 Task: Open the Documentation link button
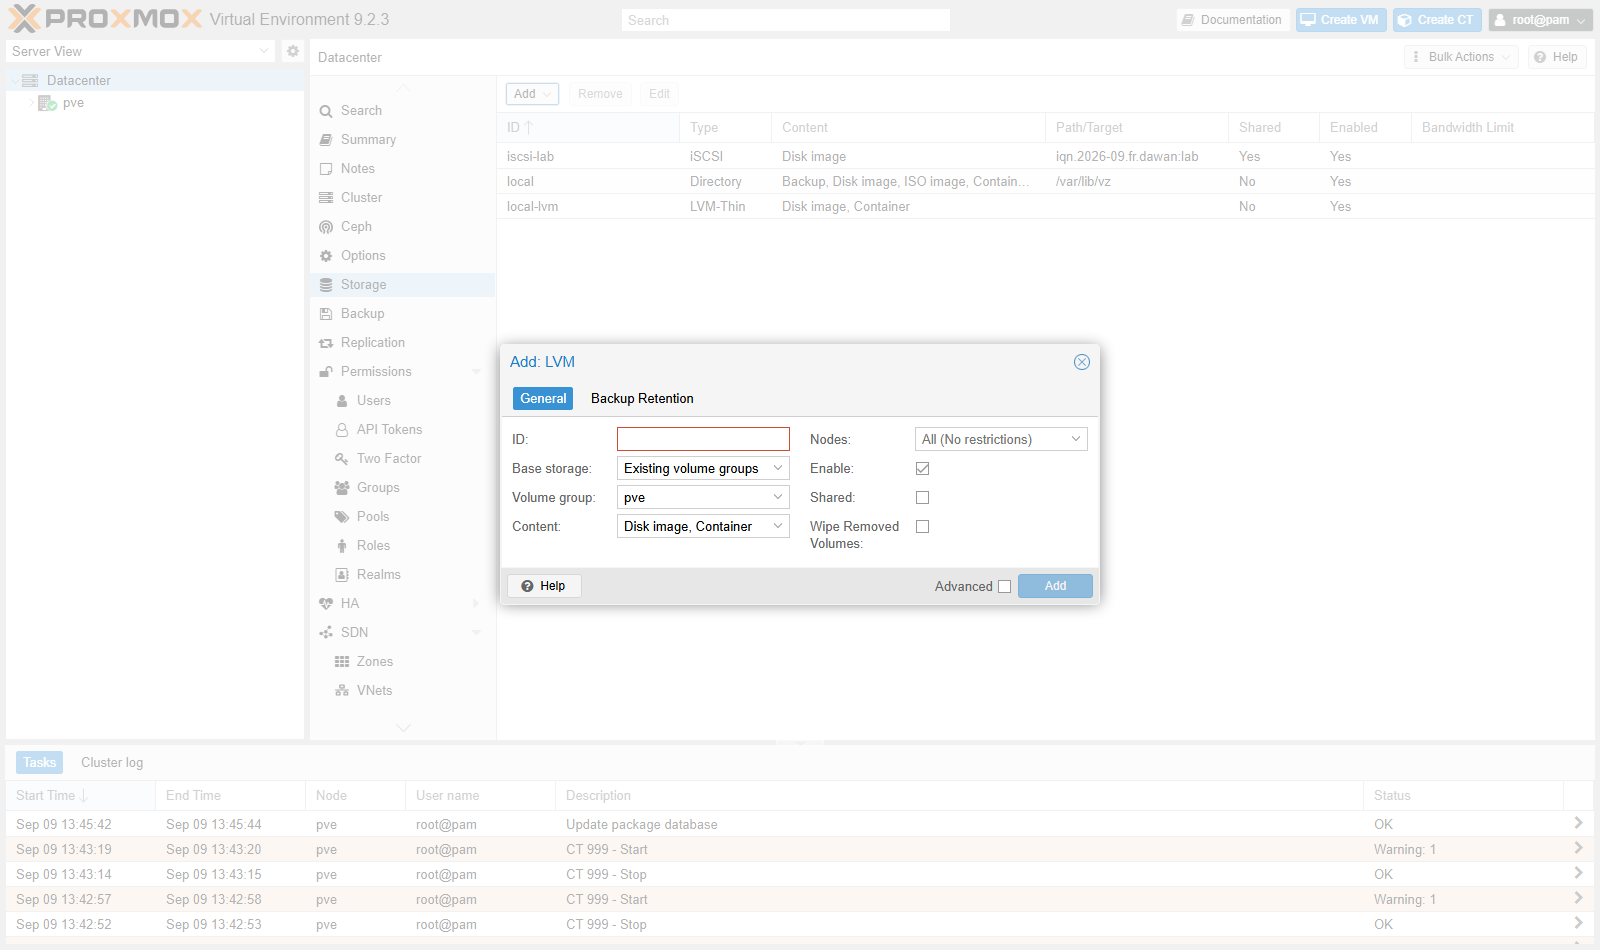coord(1231,20)
